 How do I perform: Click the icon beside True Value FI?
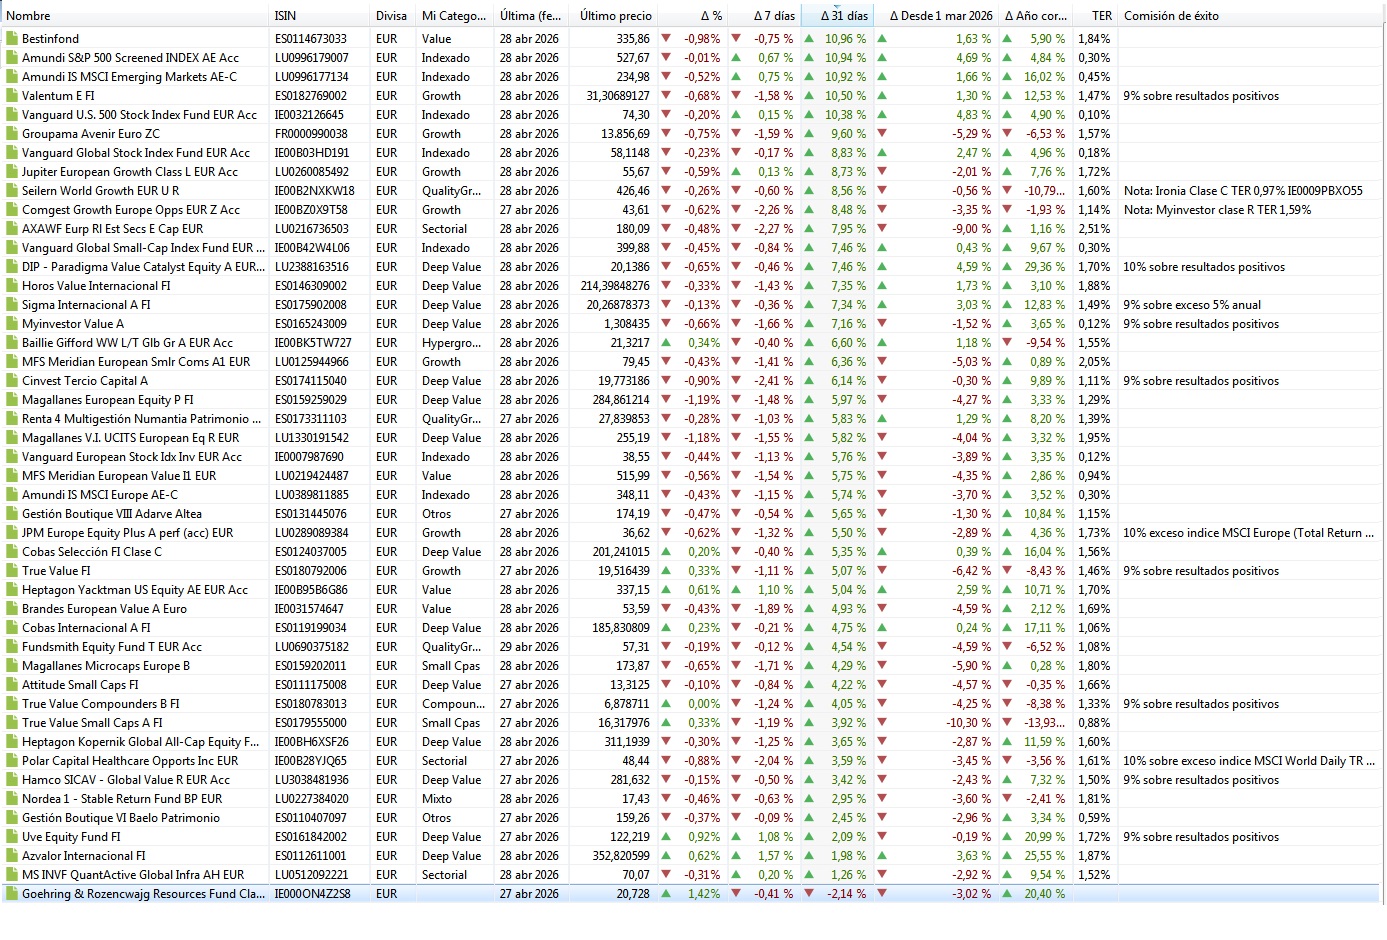coord(12,571)
